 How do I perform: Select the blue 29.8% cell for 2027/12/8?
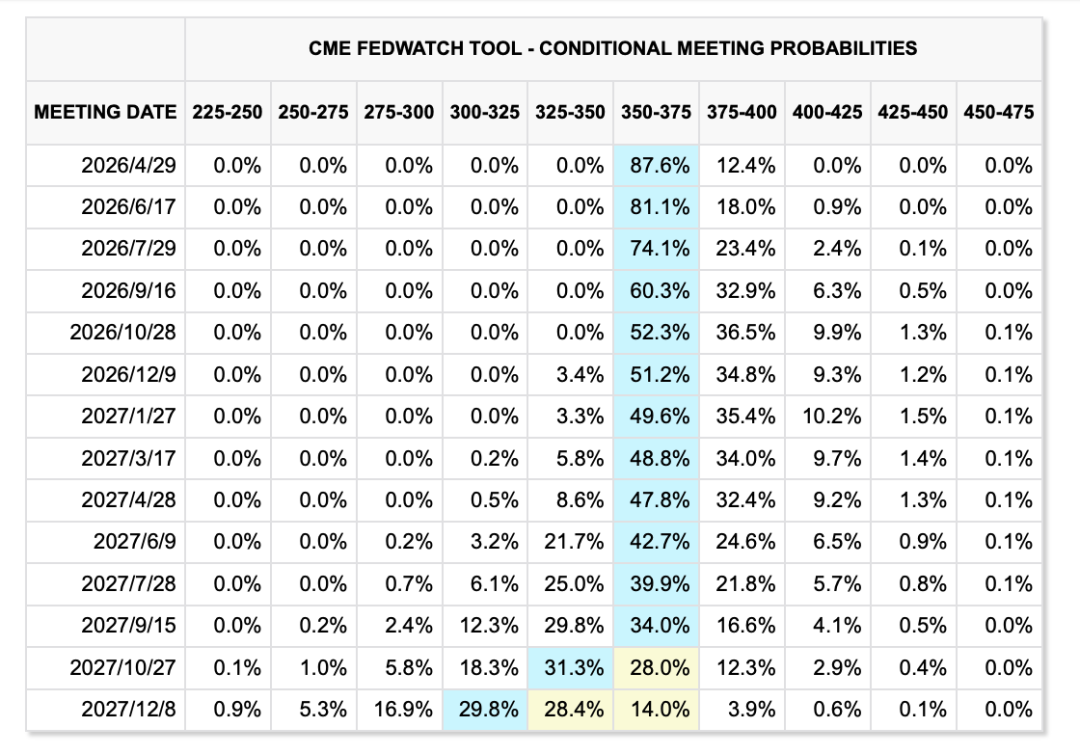489,710
